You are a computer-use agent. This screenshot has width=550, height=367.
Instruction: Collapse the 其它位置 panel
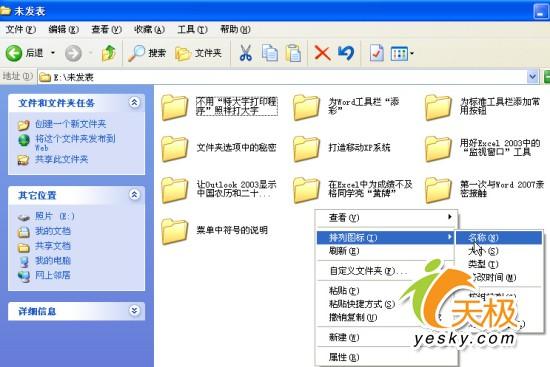(134, 195)
